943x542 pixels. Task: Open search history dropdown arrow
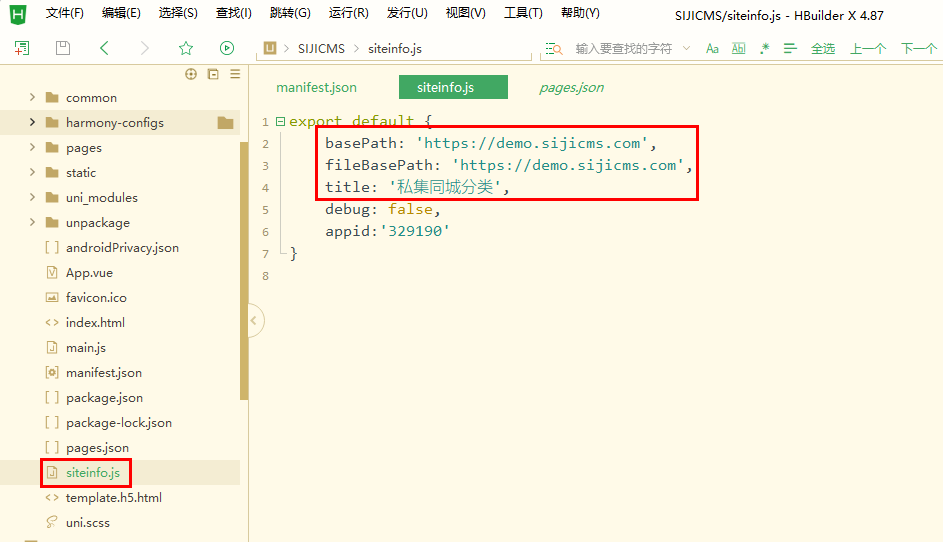click(686, 48)
